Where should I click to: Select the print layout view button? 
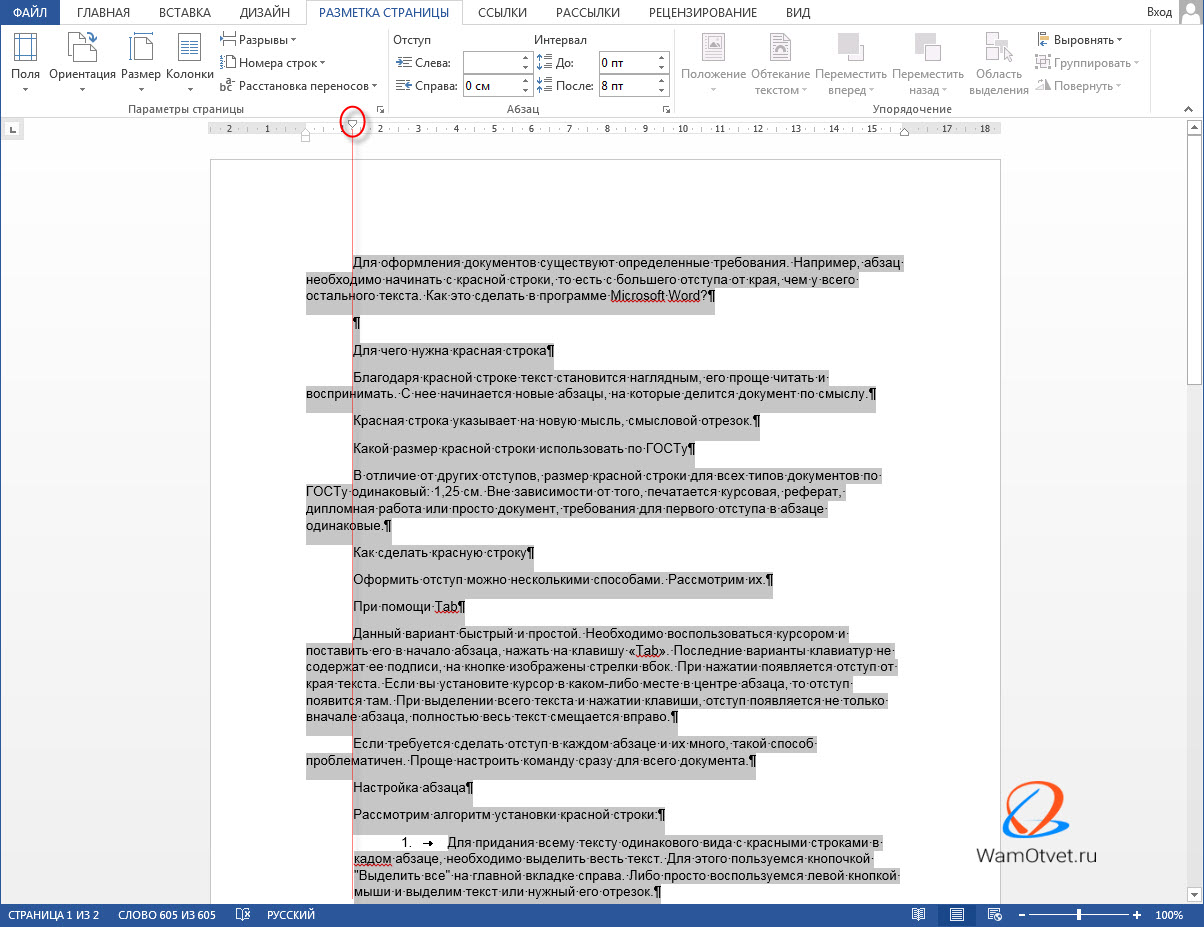click(x=957, y=915)
